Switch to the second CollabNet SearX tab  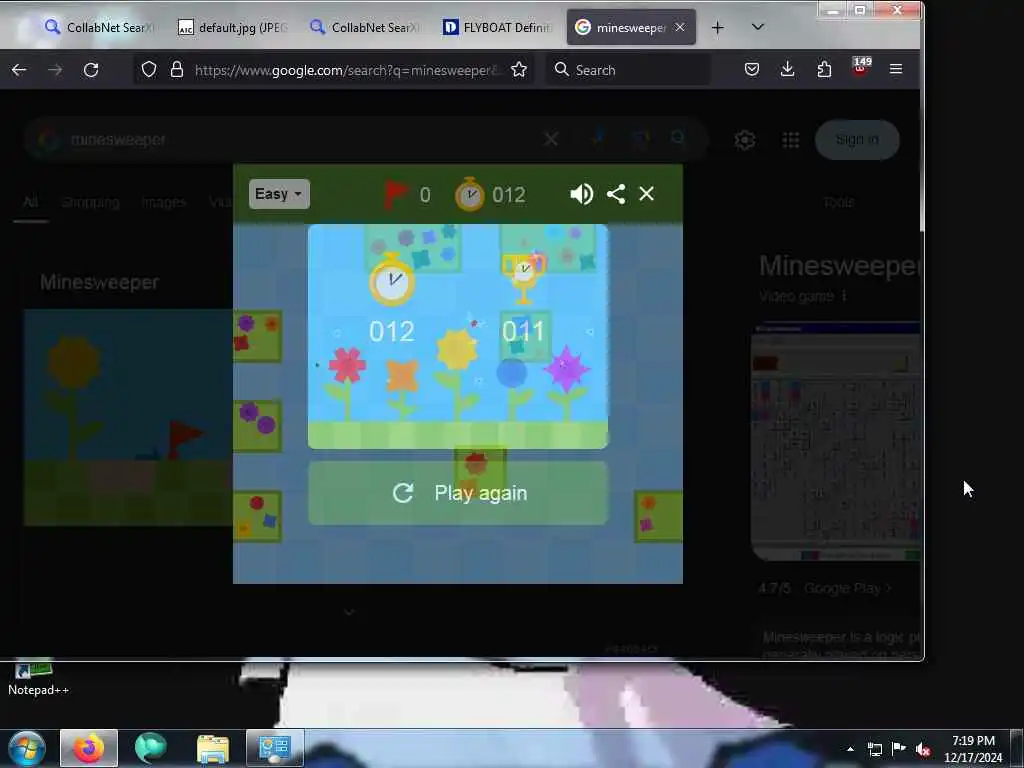click(x=365, y=27)
